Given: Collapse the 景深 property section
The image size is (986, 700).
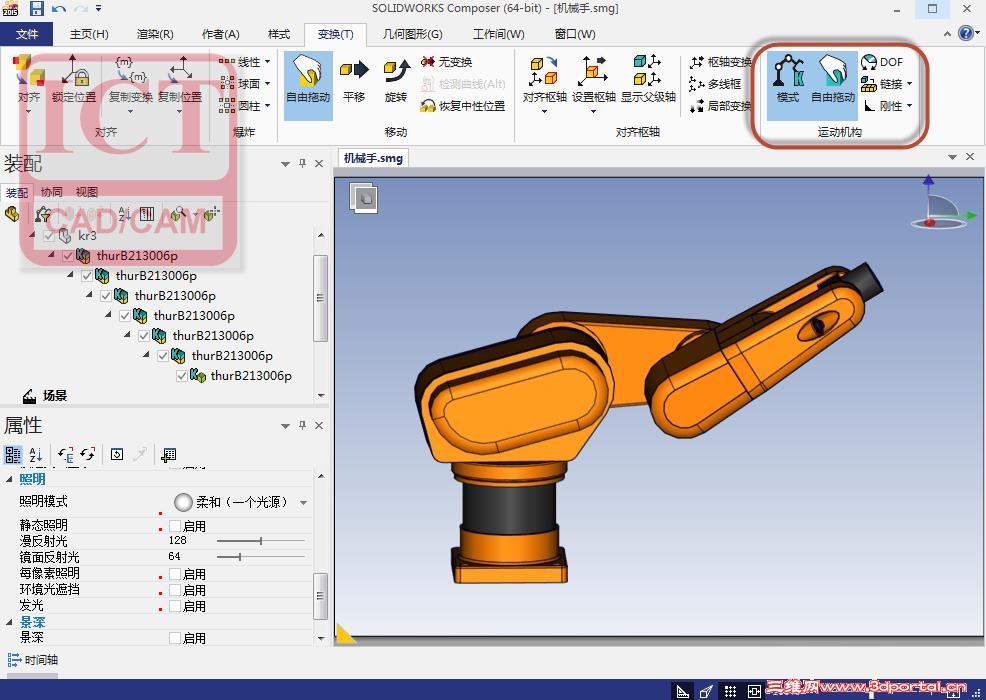Looking at the screenshot, I should (x=9, y=622).
